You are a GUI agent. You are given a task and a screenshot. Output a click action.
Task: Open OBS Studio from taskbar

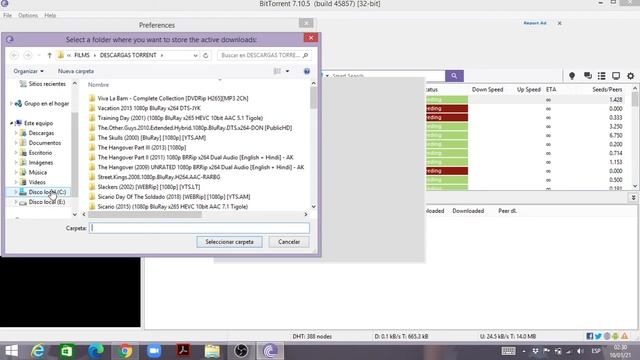[241, 351]
